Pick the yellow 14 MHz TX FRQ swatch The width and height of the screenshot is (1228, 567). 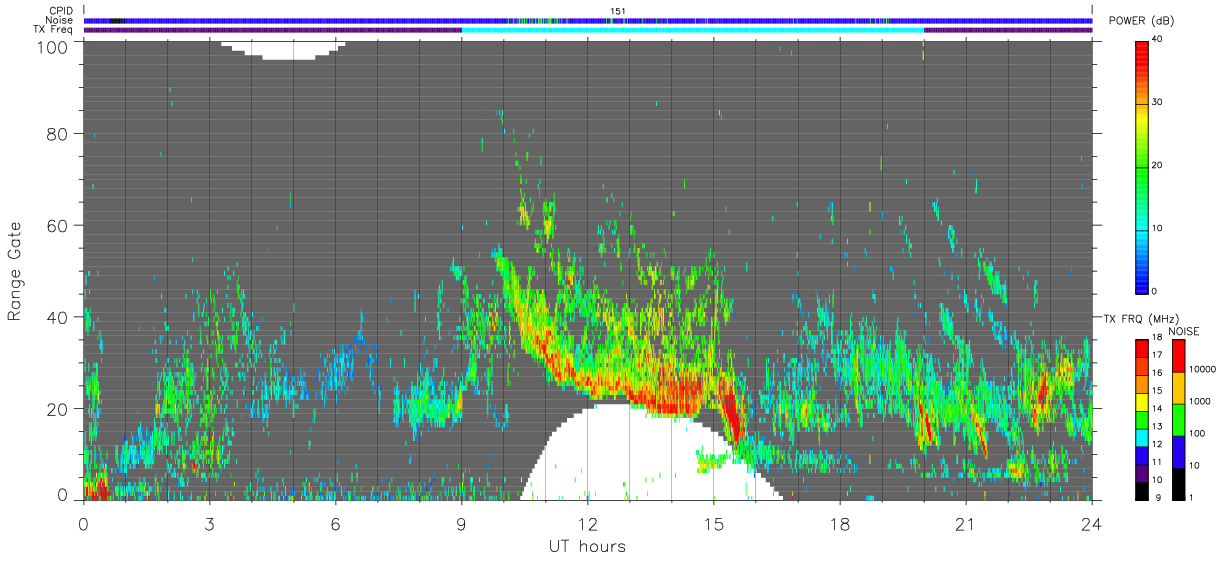point(1142,401)
